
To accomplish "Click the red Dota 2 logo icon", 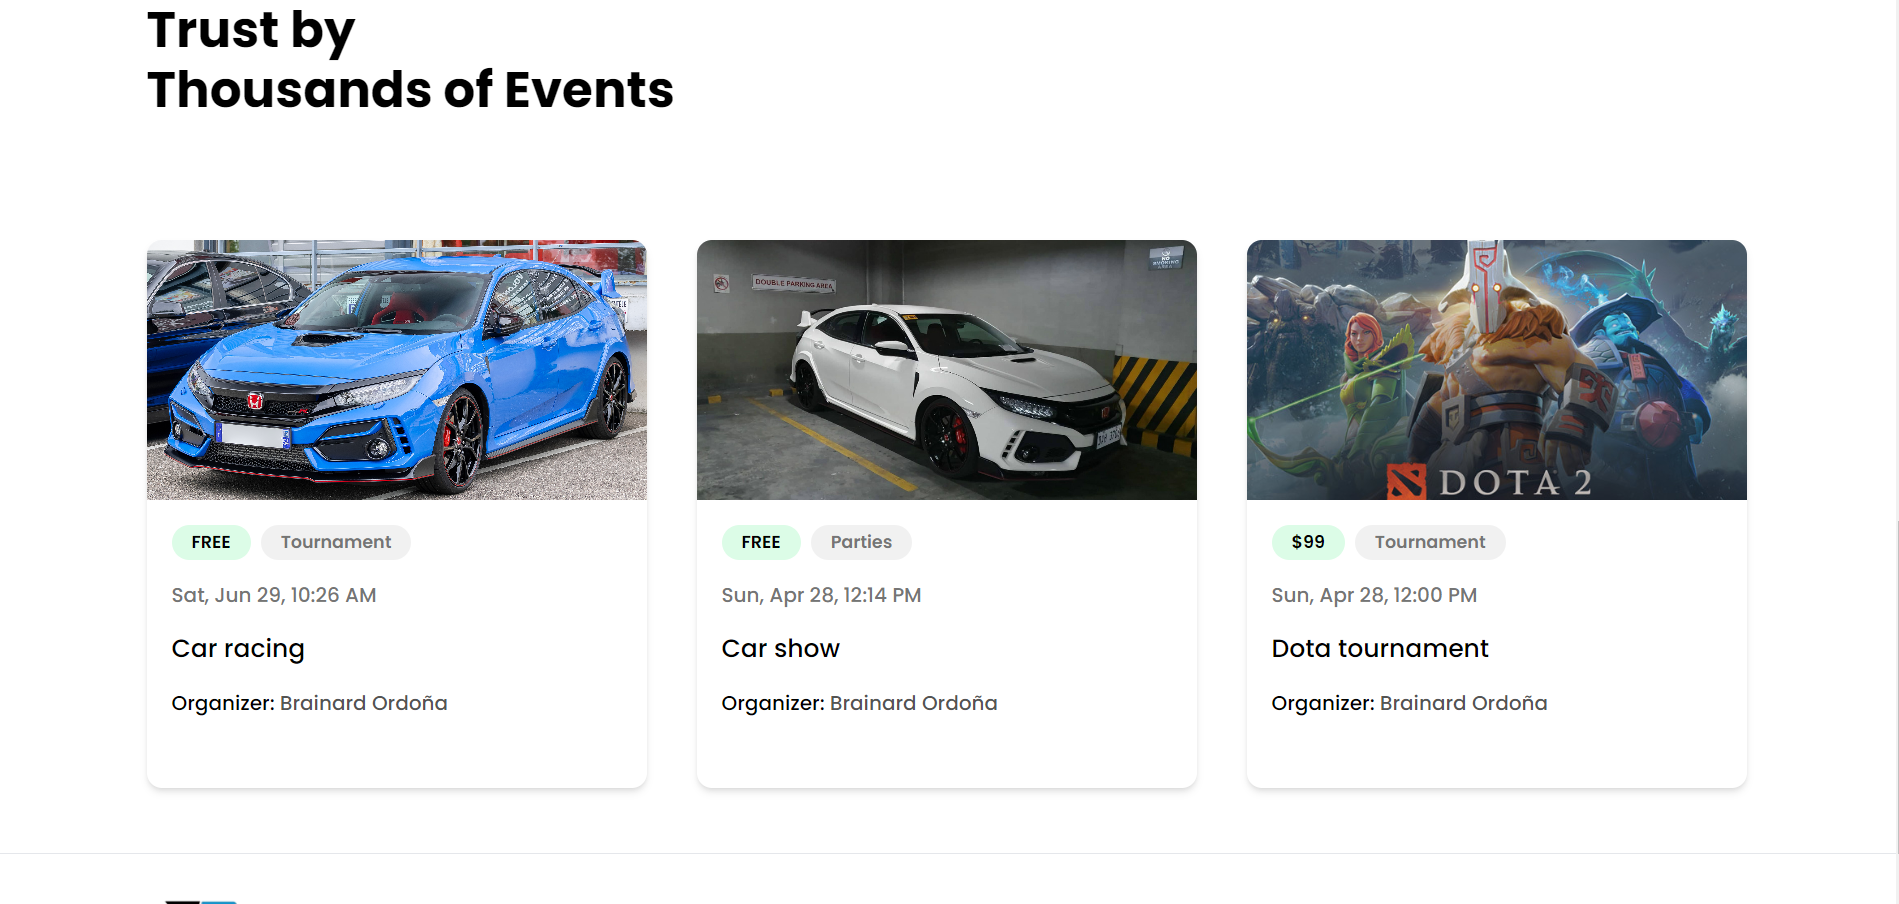I will tap(1406, 482).
